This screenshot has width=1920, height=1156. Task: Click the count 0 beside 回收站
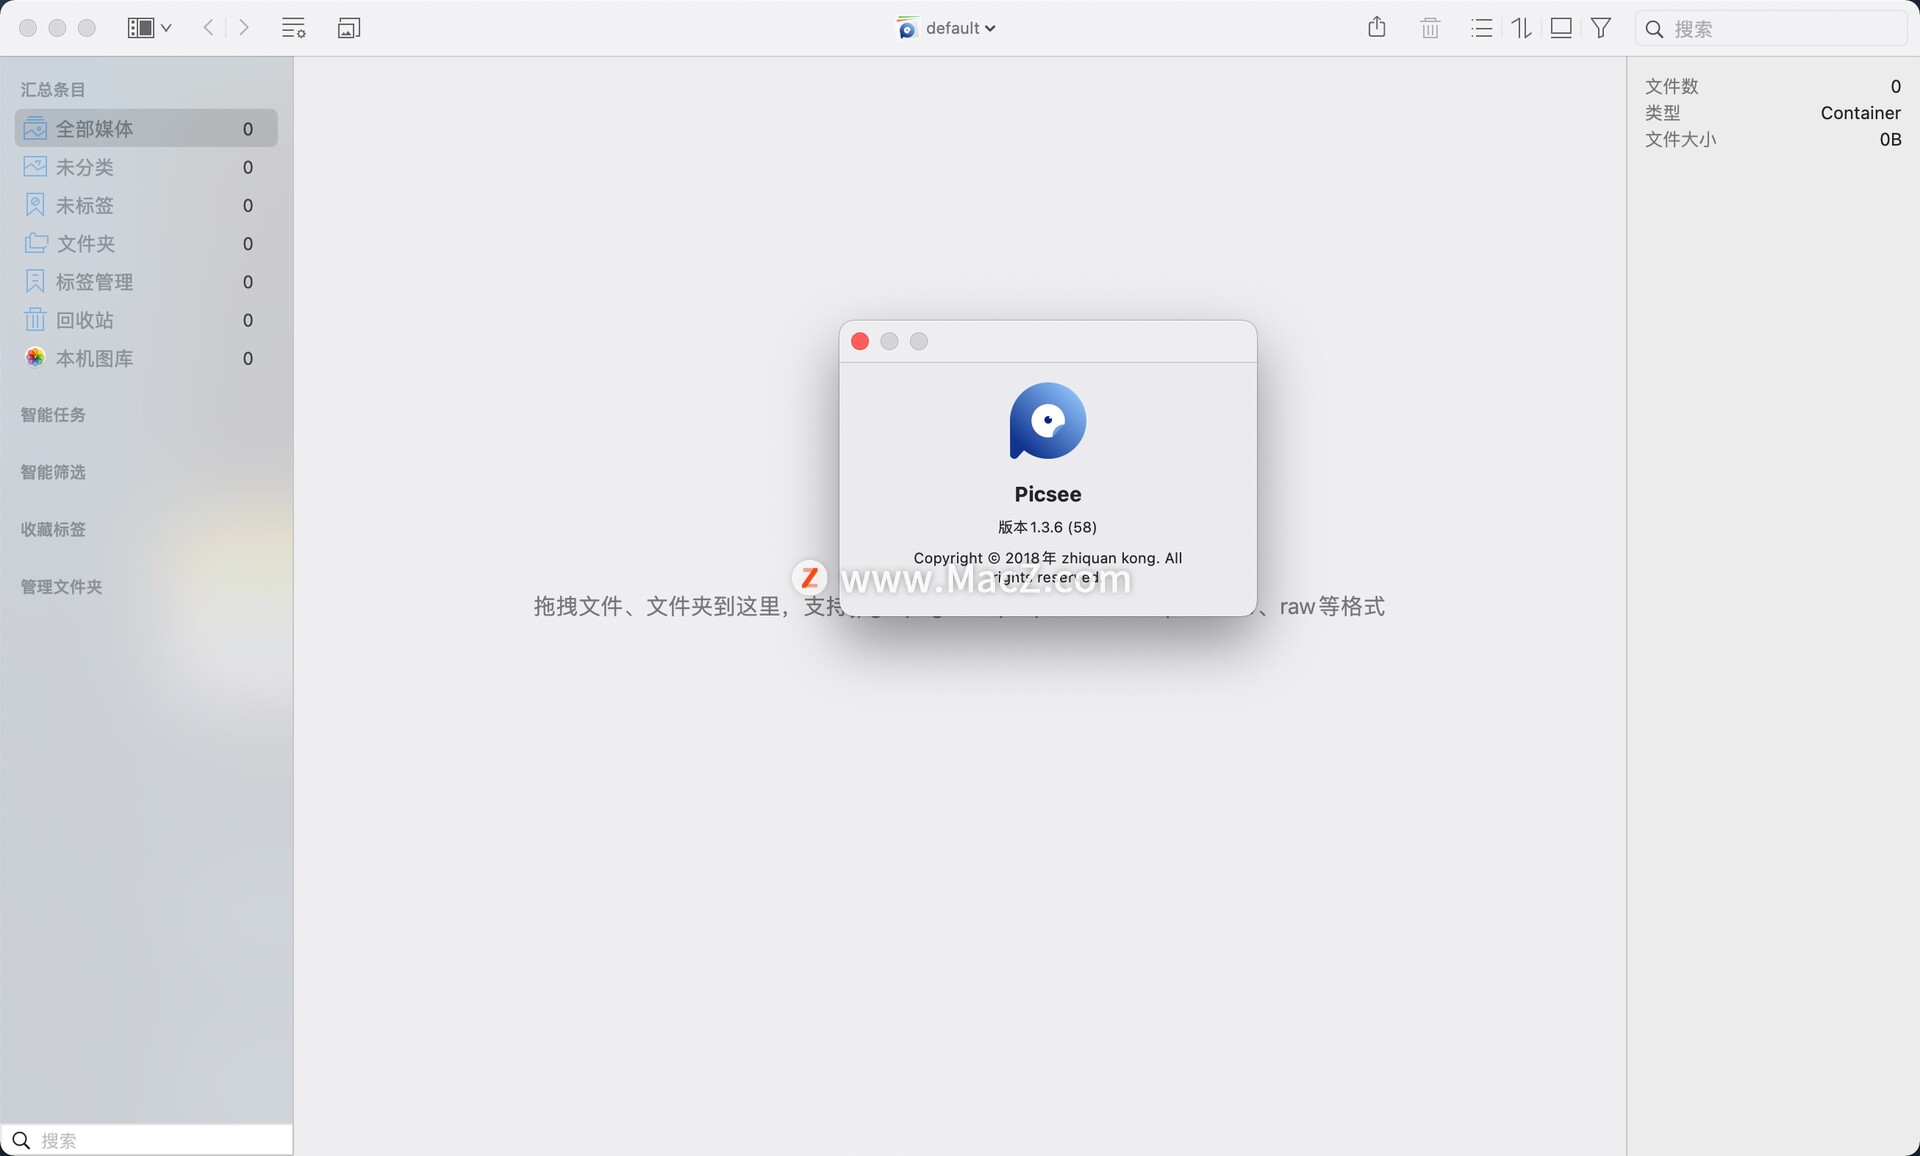pyautogui.click(x=248, y=320)
